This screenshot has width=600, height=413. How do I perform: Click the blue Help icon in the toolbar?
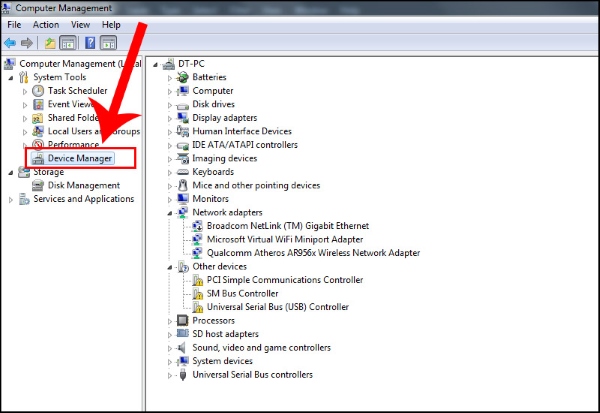point(90,43)
